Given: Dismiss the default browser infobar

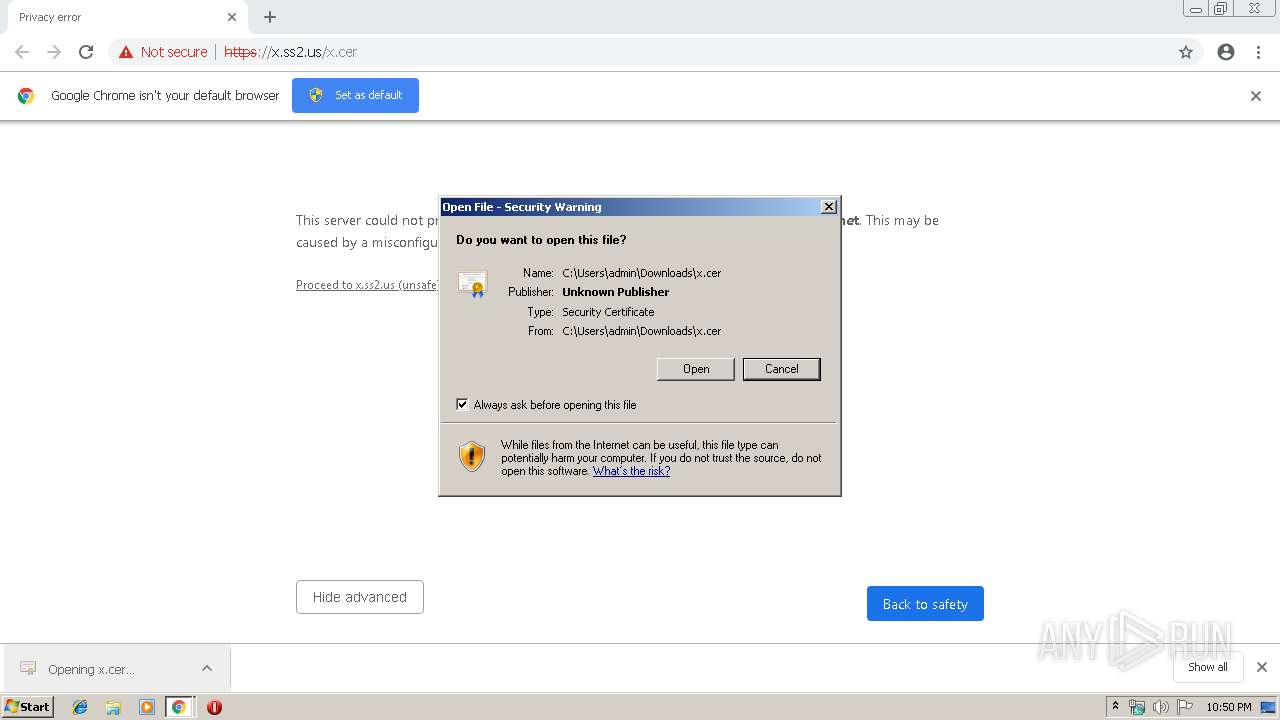Looking at the screenshot, I should click(x=1256, y=96).
